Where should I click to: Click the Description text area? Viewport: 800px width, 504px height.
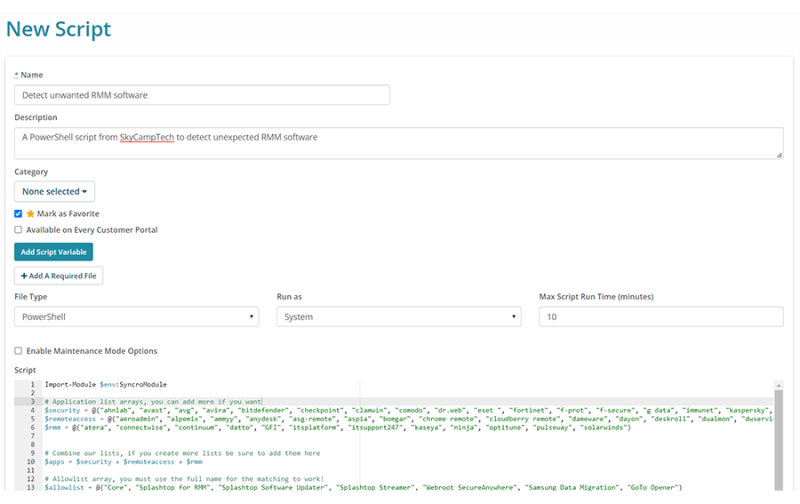pos(398,143)
